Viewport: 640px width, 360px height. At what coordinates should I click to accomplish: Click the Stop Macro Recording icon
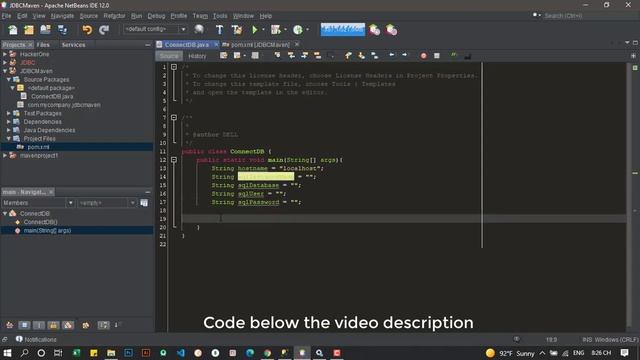click(x=437, y=56)
